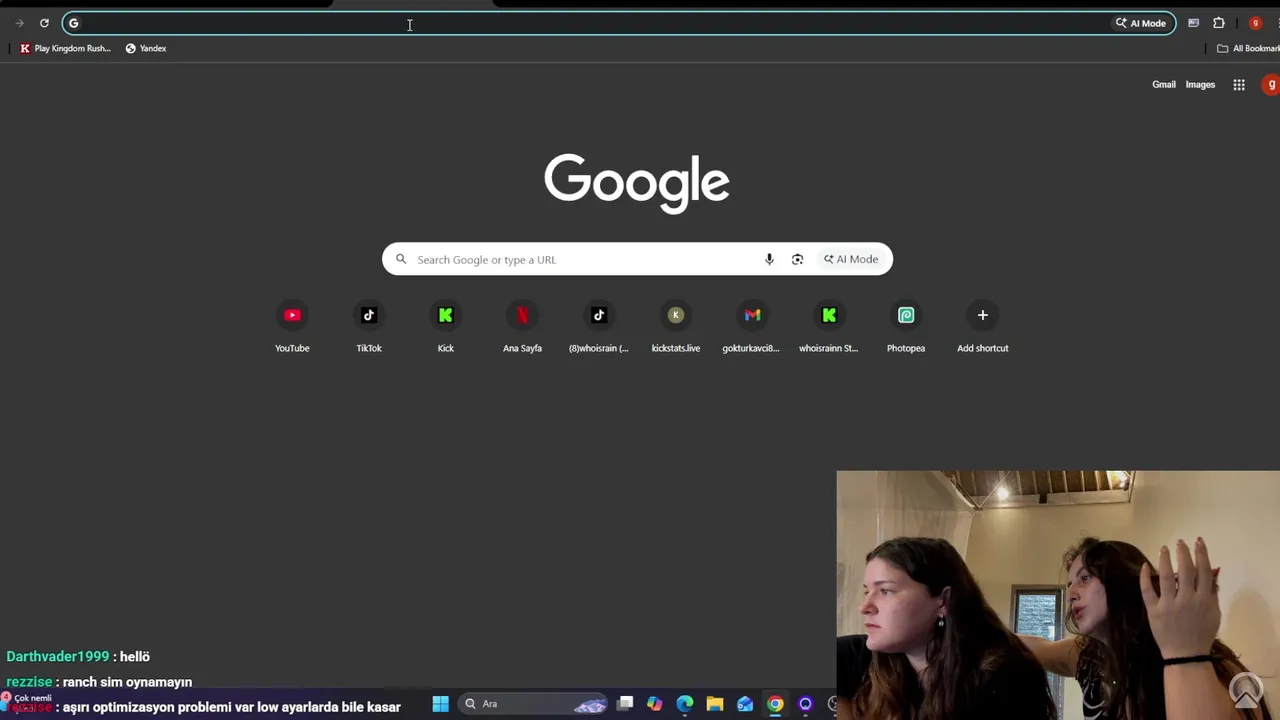The image size is (1280, 720).
Task: Open the purple circle app on taskbar
Action: click(x=805, y=704)
